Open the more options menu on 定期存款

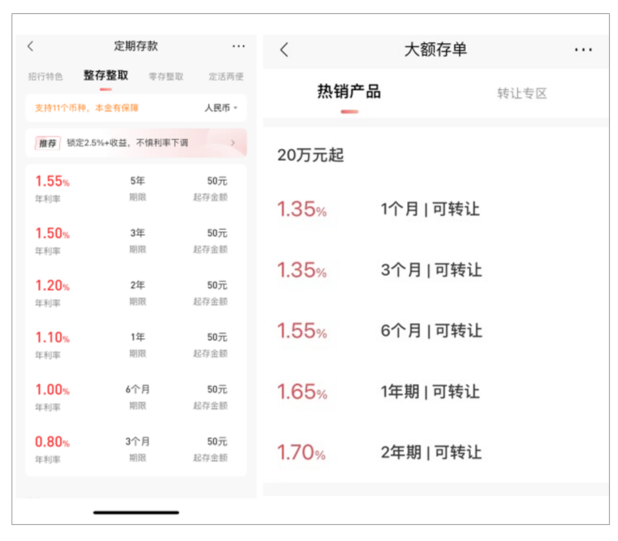[x=238, y=46]
